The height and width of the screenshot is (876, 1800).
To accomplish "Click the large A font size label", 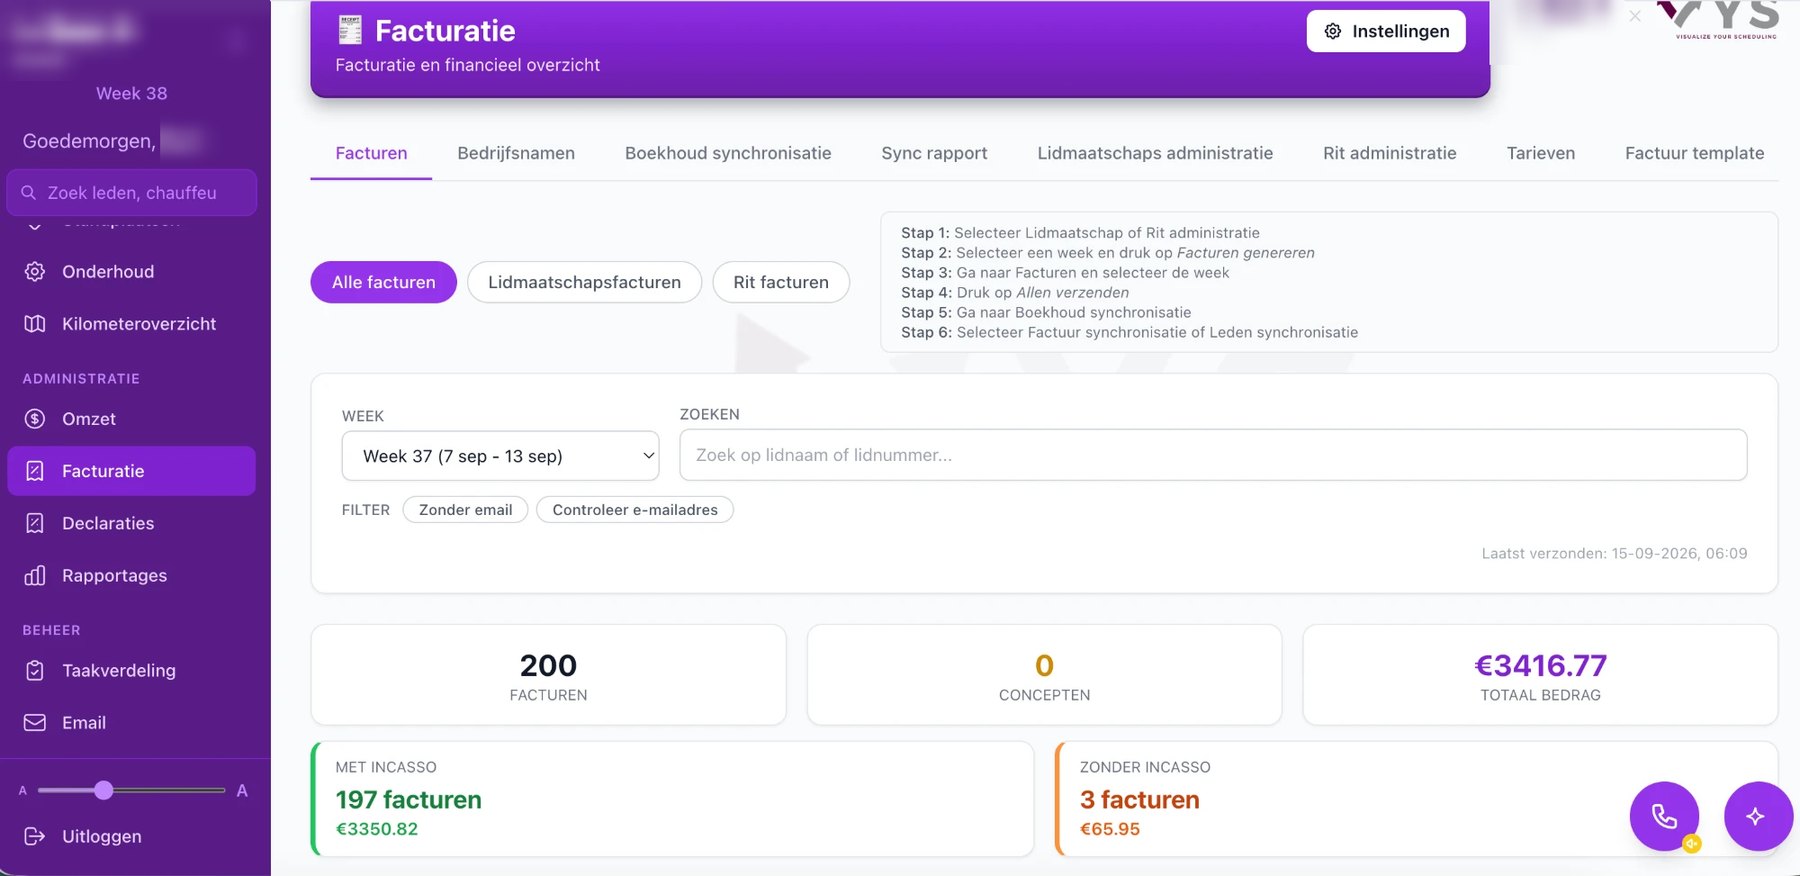I will click(x=242, y=791).
